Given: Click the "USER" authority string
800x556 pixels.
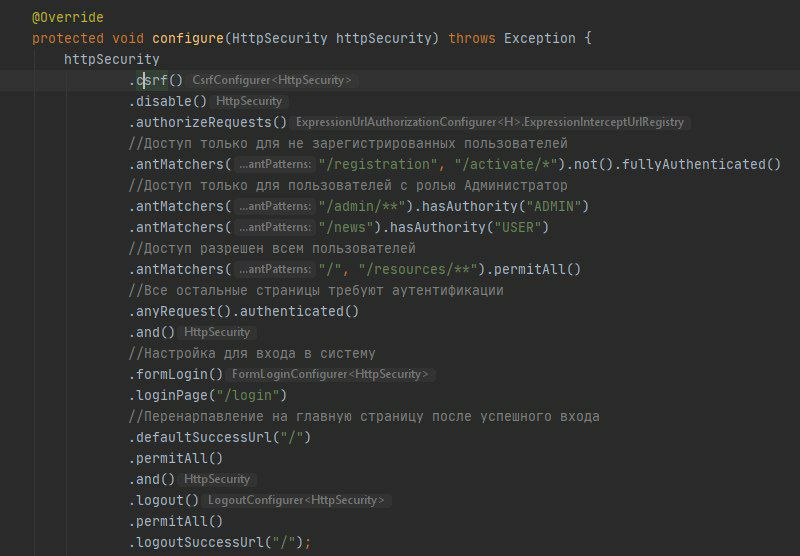Looking at the screenshot, I should [518, 227].
